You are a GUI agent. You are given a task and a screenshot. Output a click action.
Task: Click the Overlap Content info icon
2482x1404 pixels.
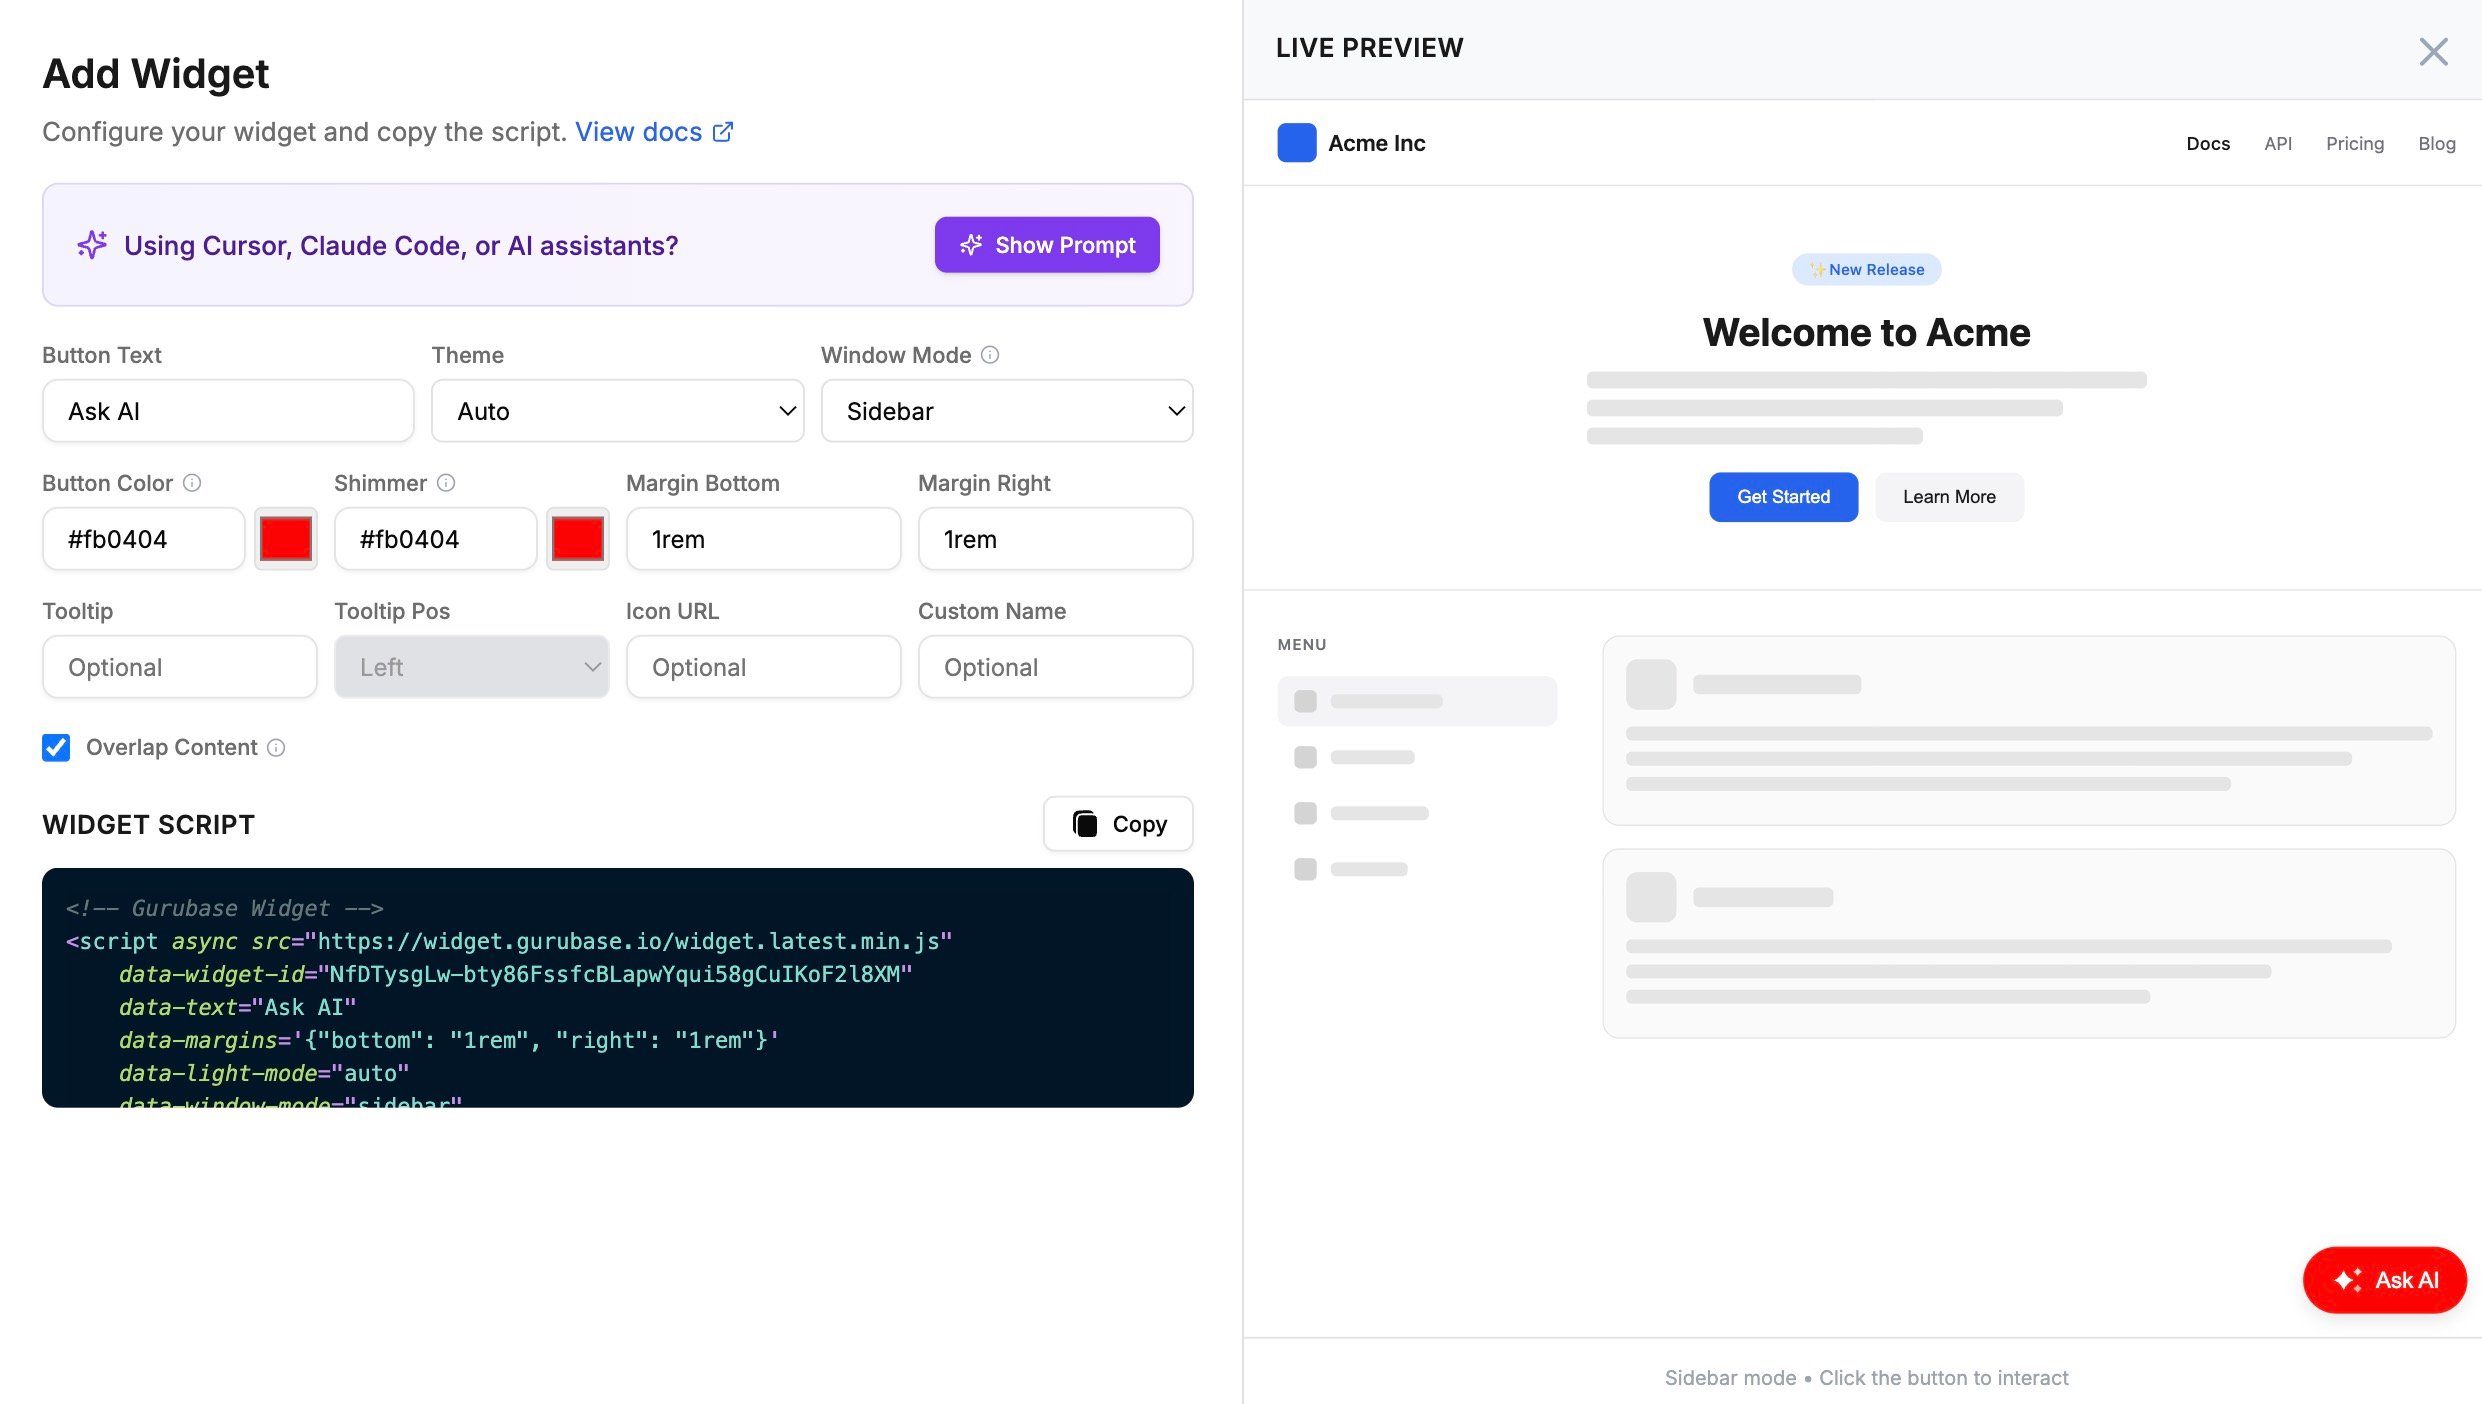[x=276, y=748]
